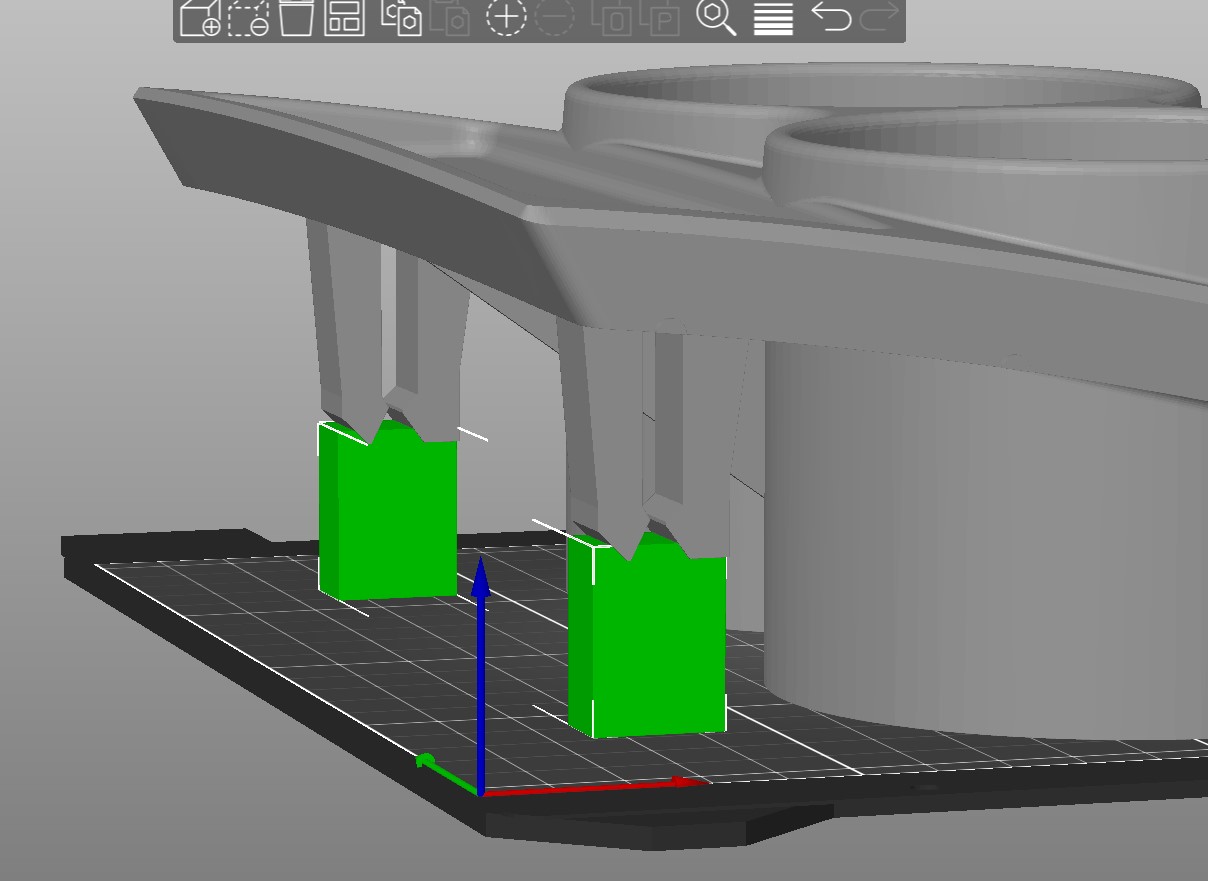Screen dimensions: 1208x881
Task: Undo the last action with the arrow icon
Action: (x=830, y=17)
